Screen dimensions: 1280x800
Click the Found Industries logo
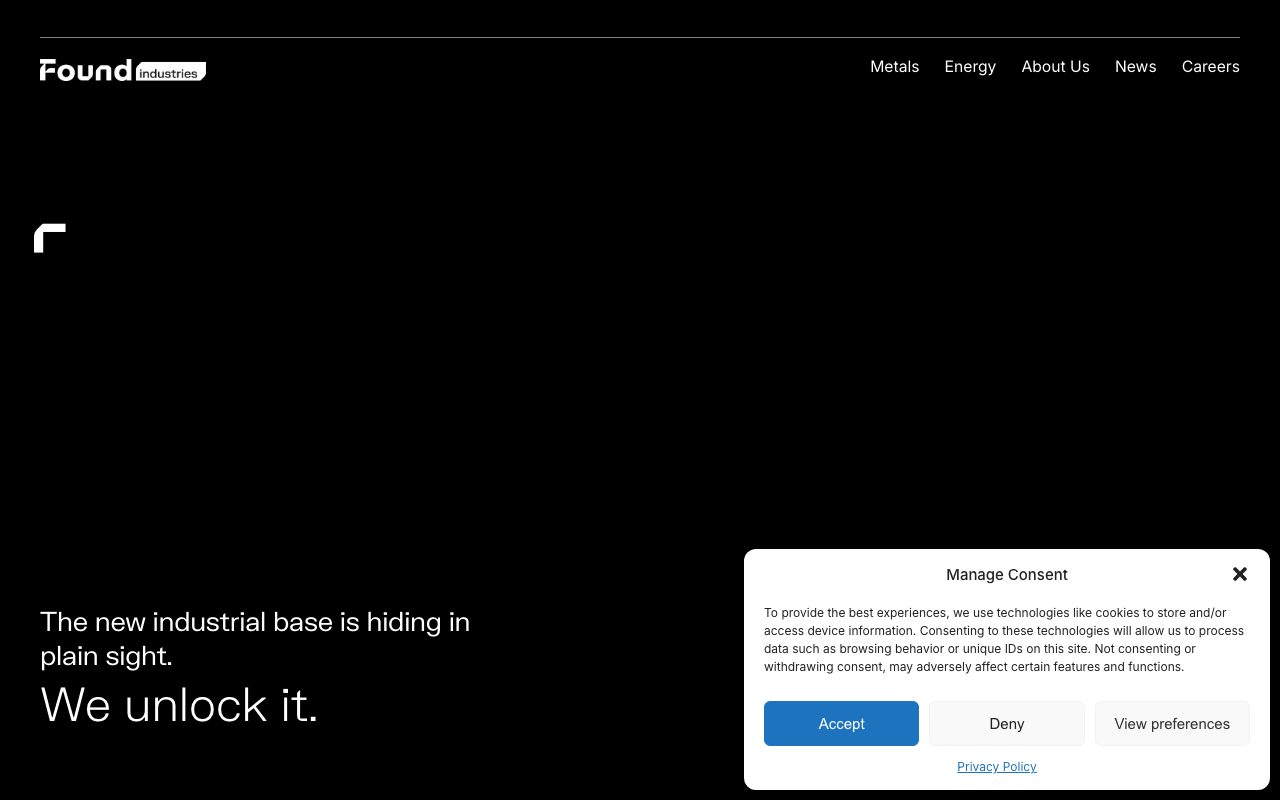123,70
